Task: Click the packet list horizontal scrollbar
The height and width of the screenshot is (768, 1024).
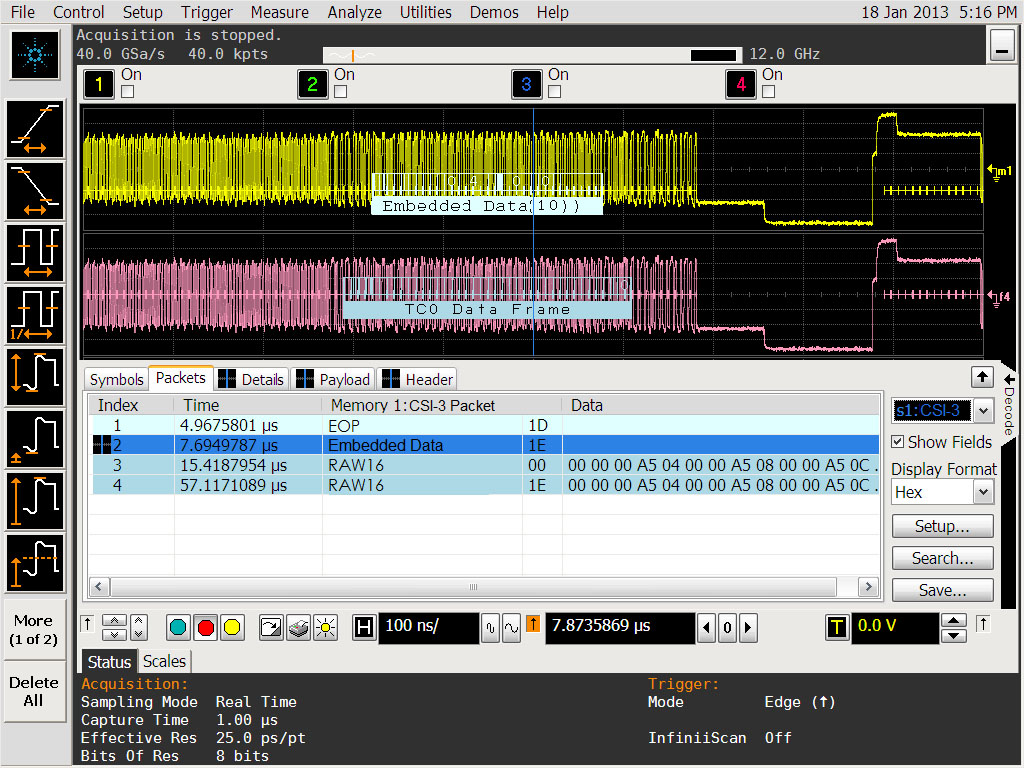Action: [473, 587]
